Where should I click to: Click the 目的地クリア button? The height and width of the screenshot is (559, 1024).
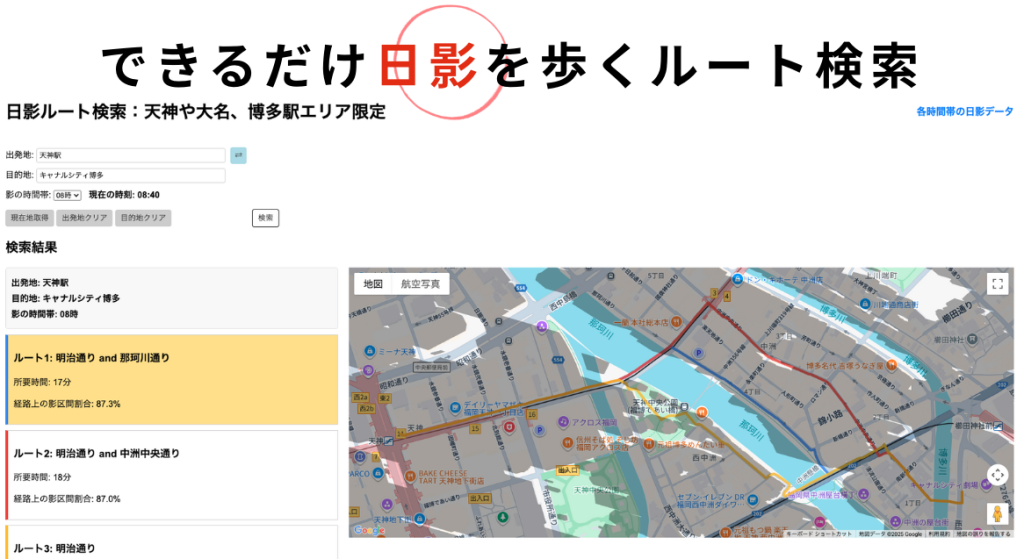[143, 218]
